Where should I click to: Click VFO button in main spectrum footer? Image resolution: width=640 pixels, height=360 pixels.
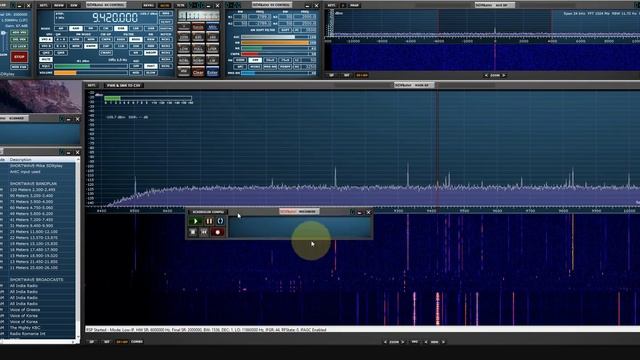[414, 342]
